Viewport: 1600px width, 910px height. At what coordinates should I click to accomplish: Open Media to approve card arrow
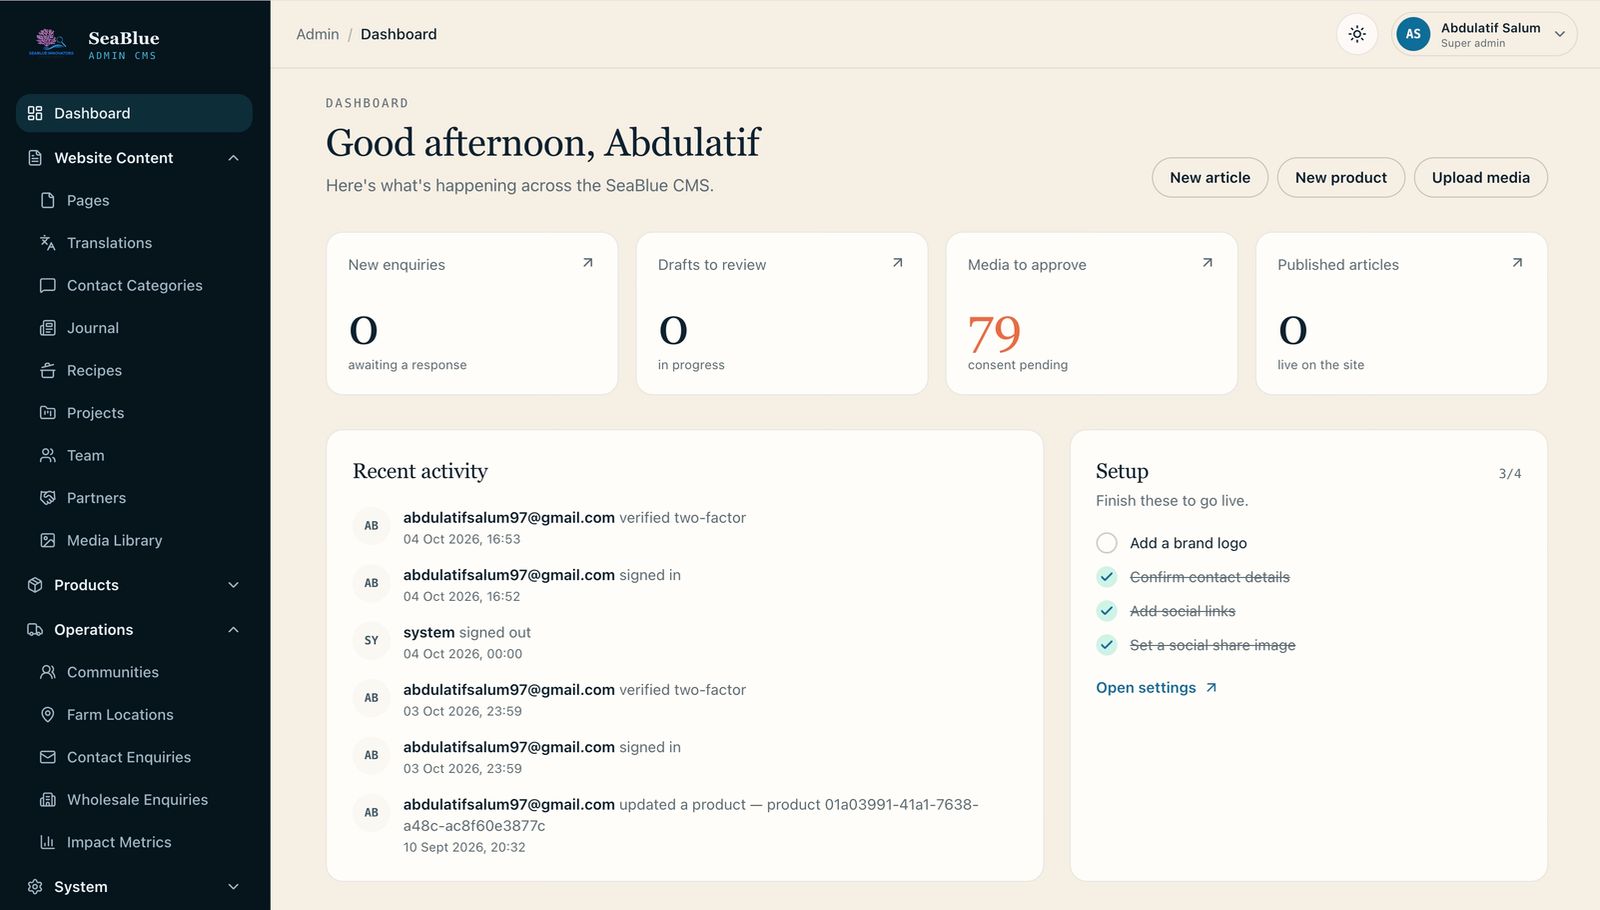1208,263
